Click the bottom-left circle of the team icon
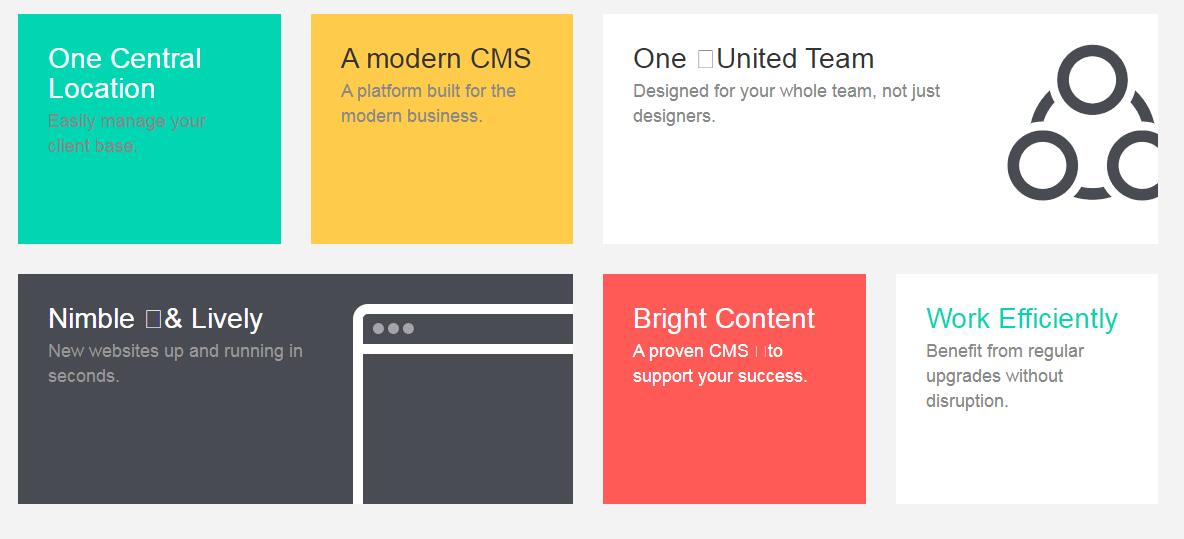This screenshot has height=539, width=1184. pos(1042,165)
